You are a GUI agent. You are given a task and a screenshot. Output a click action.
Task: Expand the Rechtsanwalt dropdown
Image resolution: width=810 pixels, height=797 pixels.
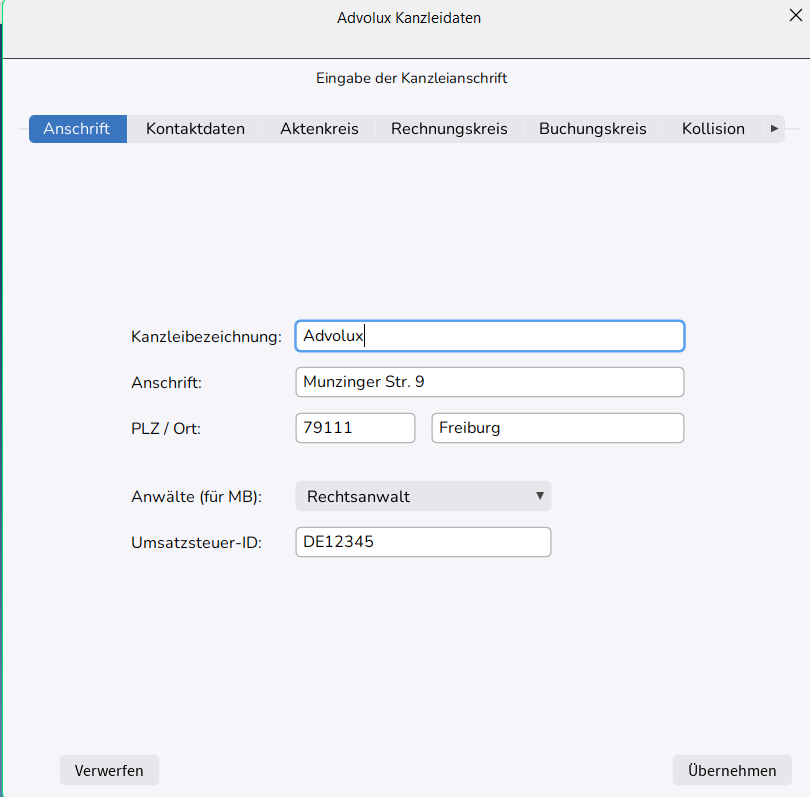pos(423,496)
